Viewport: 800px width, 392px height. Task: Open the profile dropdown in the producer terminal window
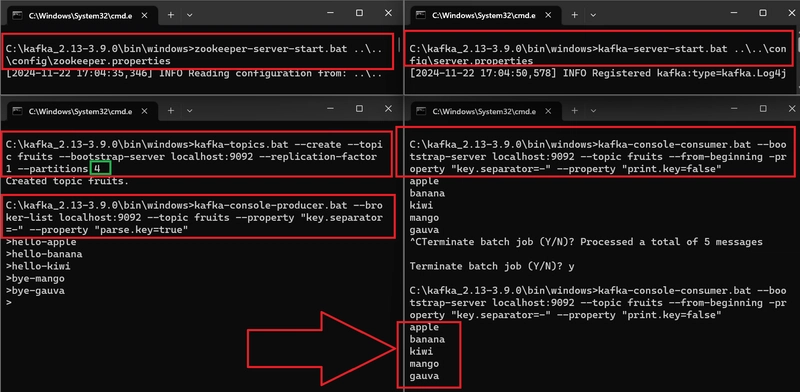[x=189, y=111]
